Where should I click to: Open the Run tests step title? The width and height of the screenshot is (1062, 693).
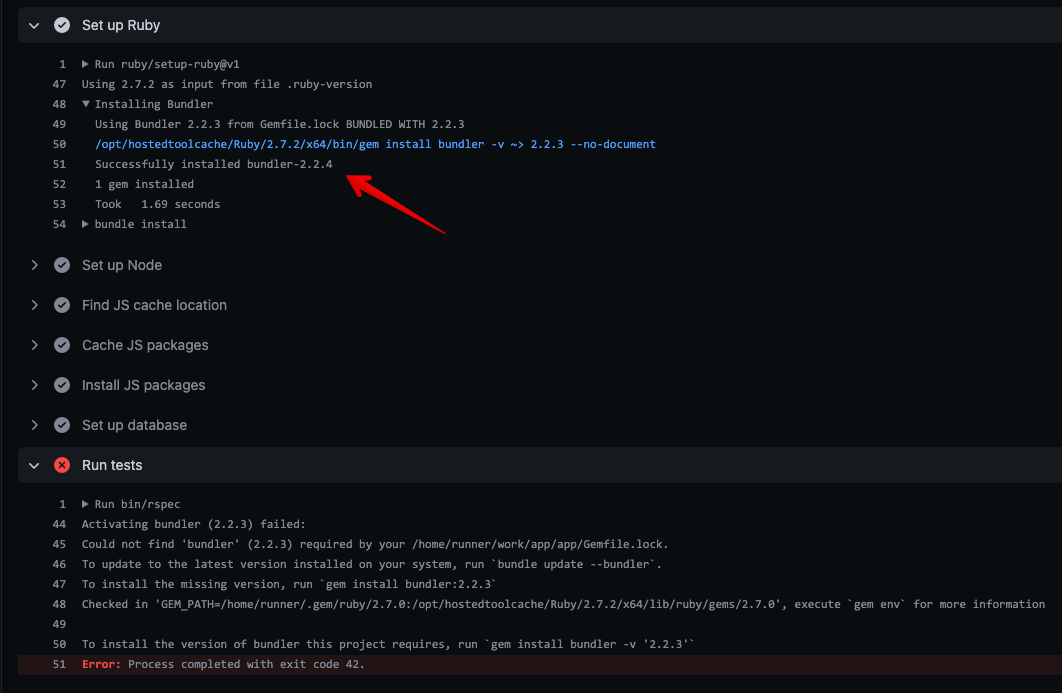112,465
